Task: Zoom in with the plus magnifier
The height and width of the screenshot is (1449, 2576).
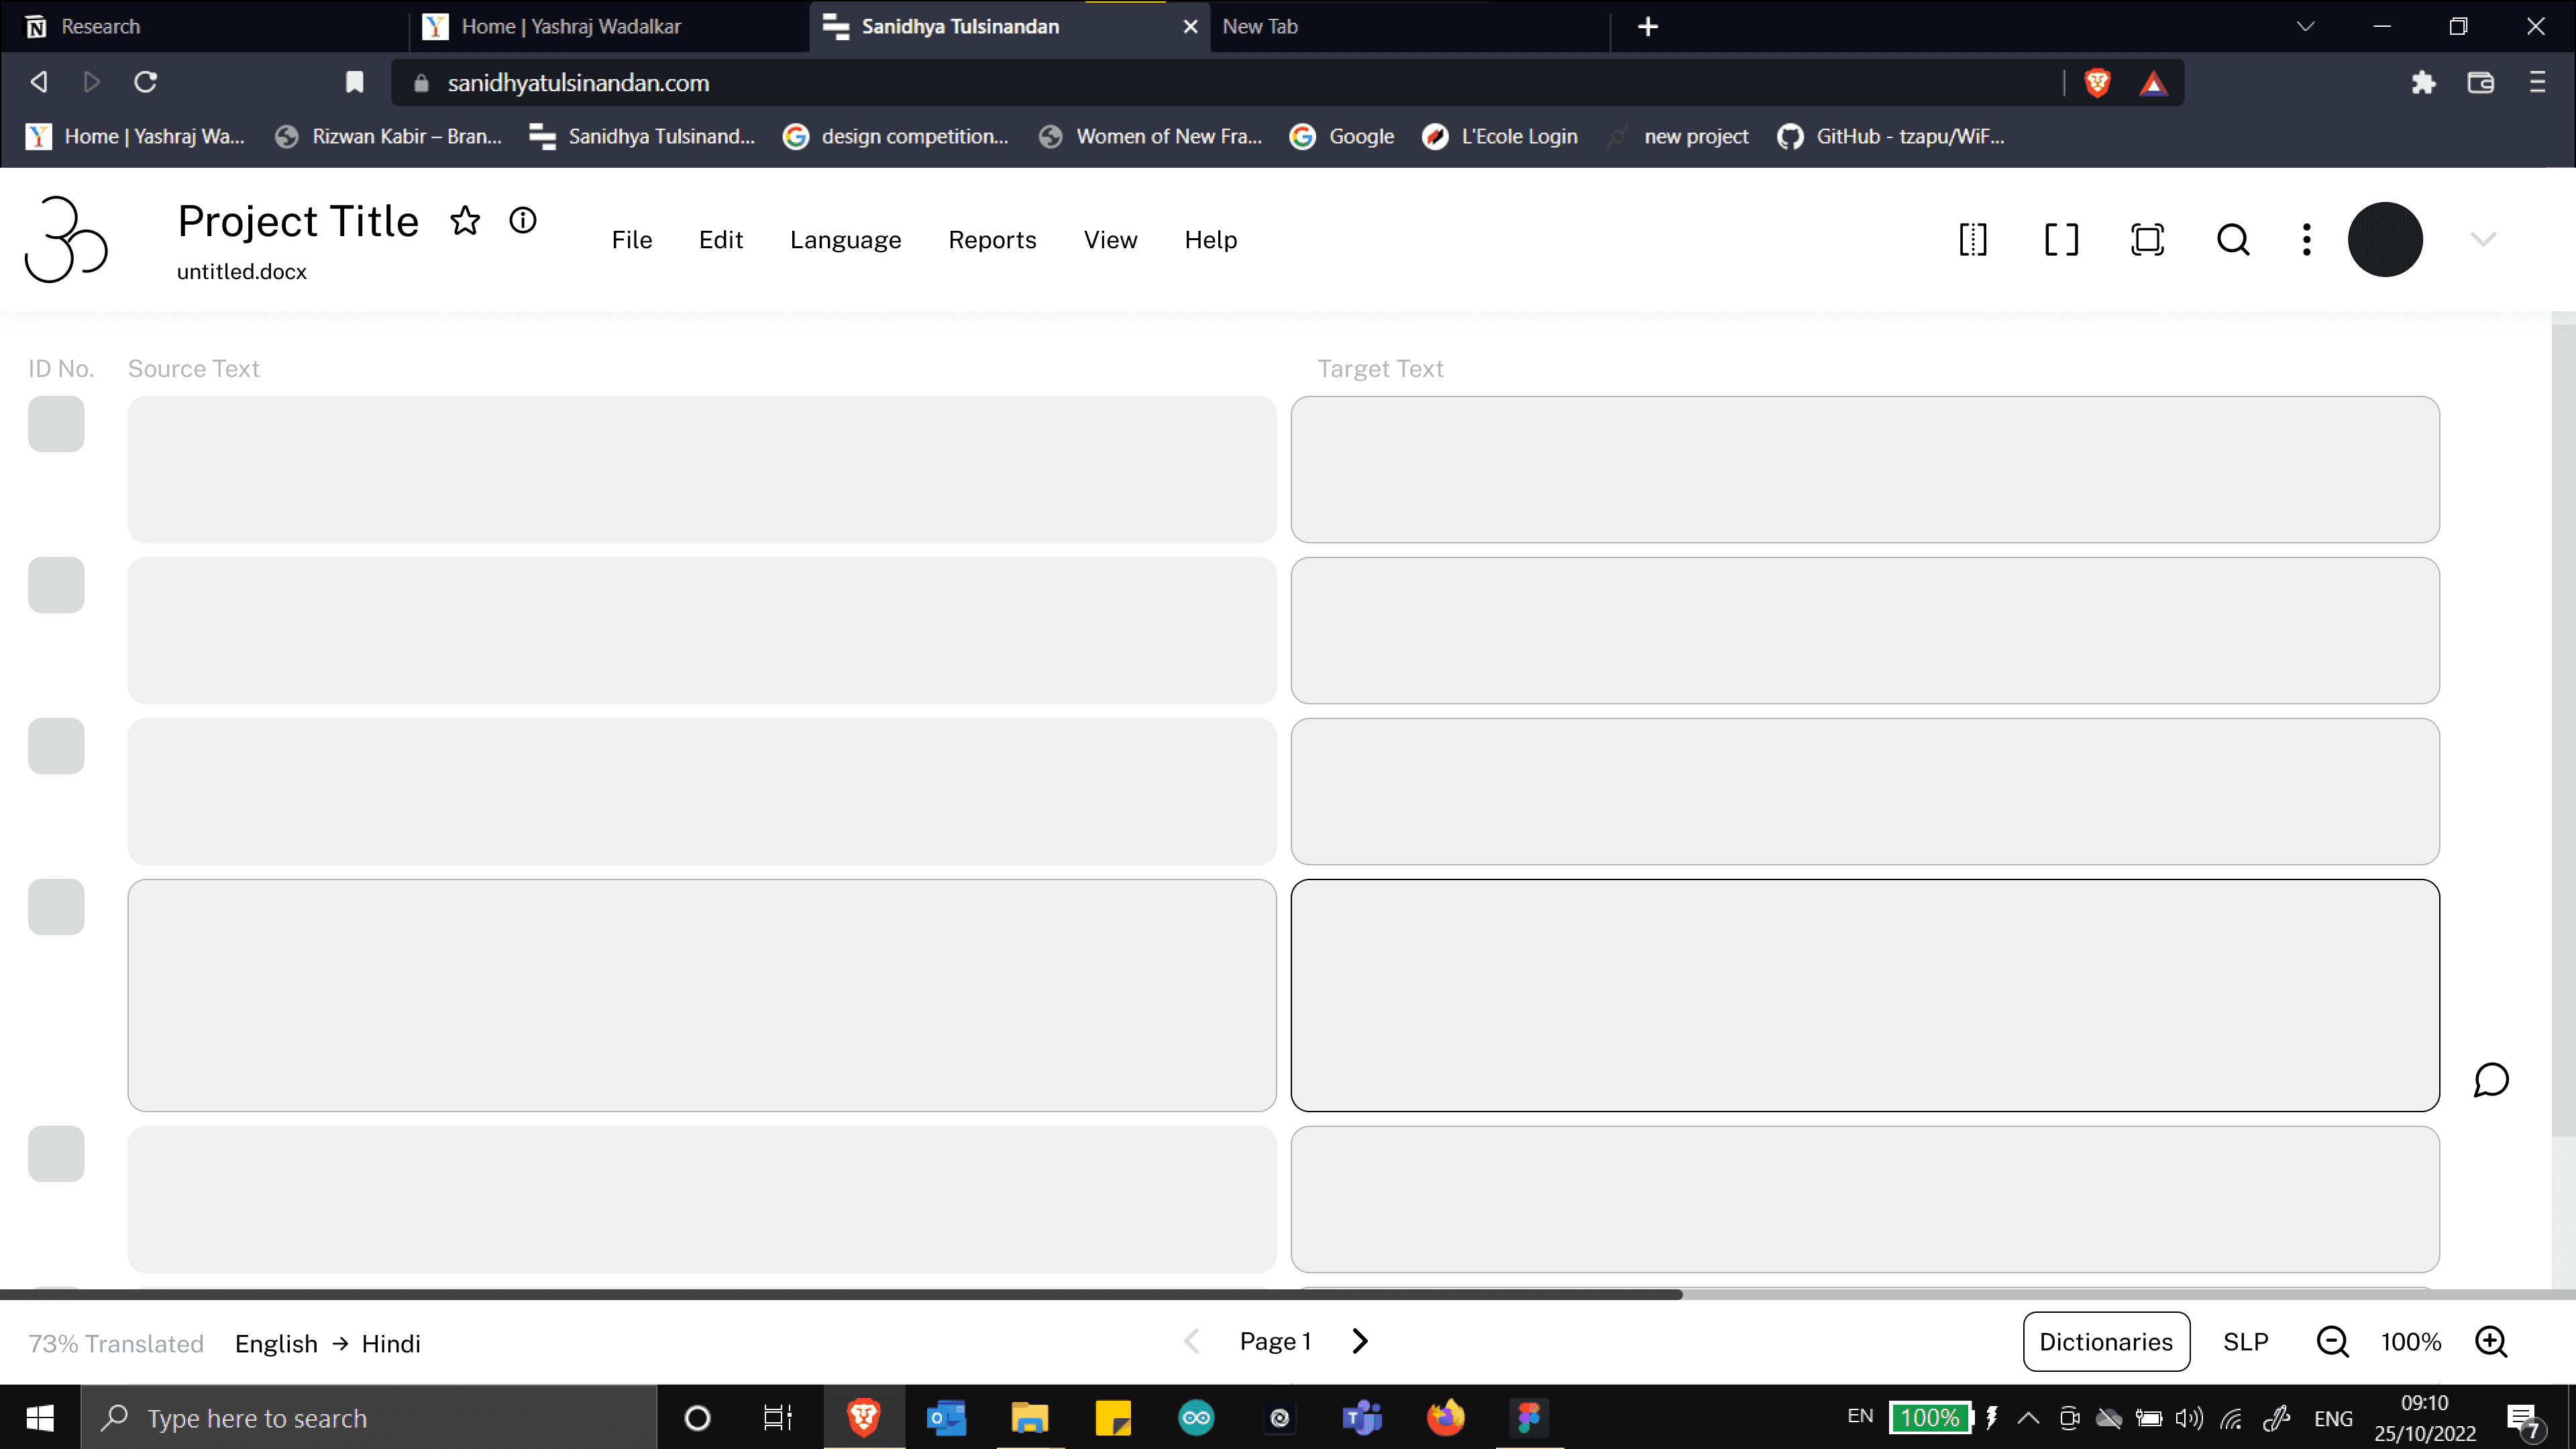Action: [2491, 1342]
